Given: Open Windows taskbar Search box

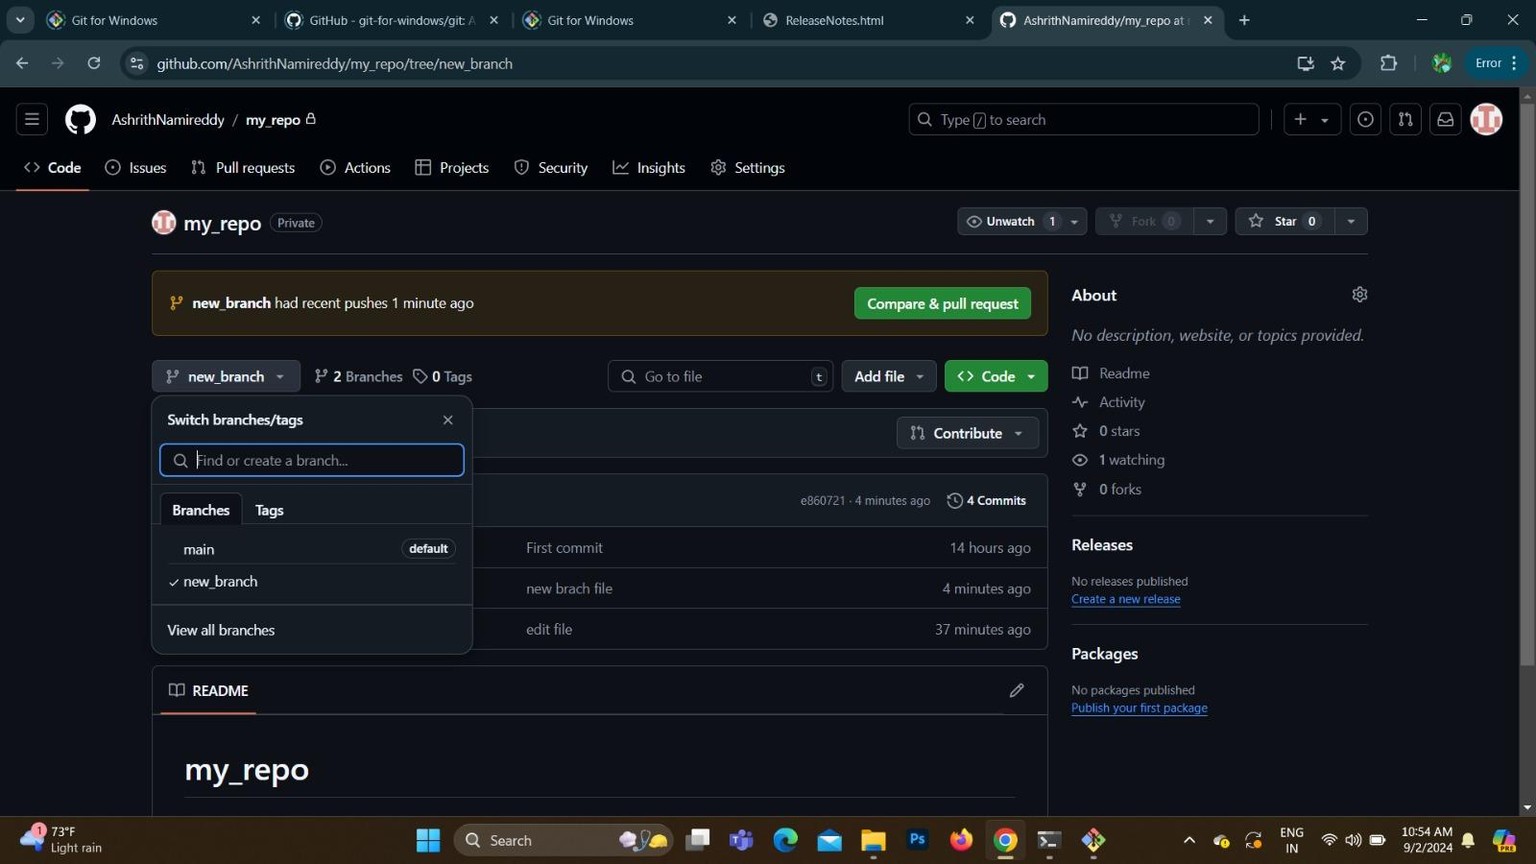Looking at the screenshot, I should point(564,840).
